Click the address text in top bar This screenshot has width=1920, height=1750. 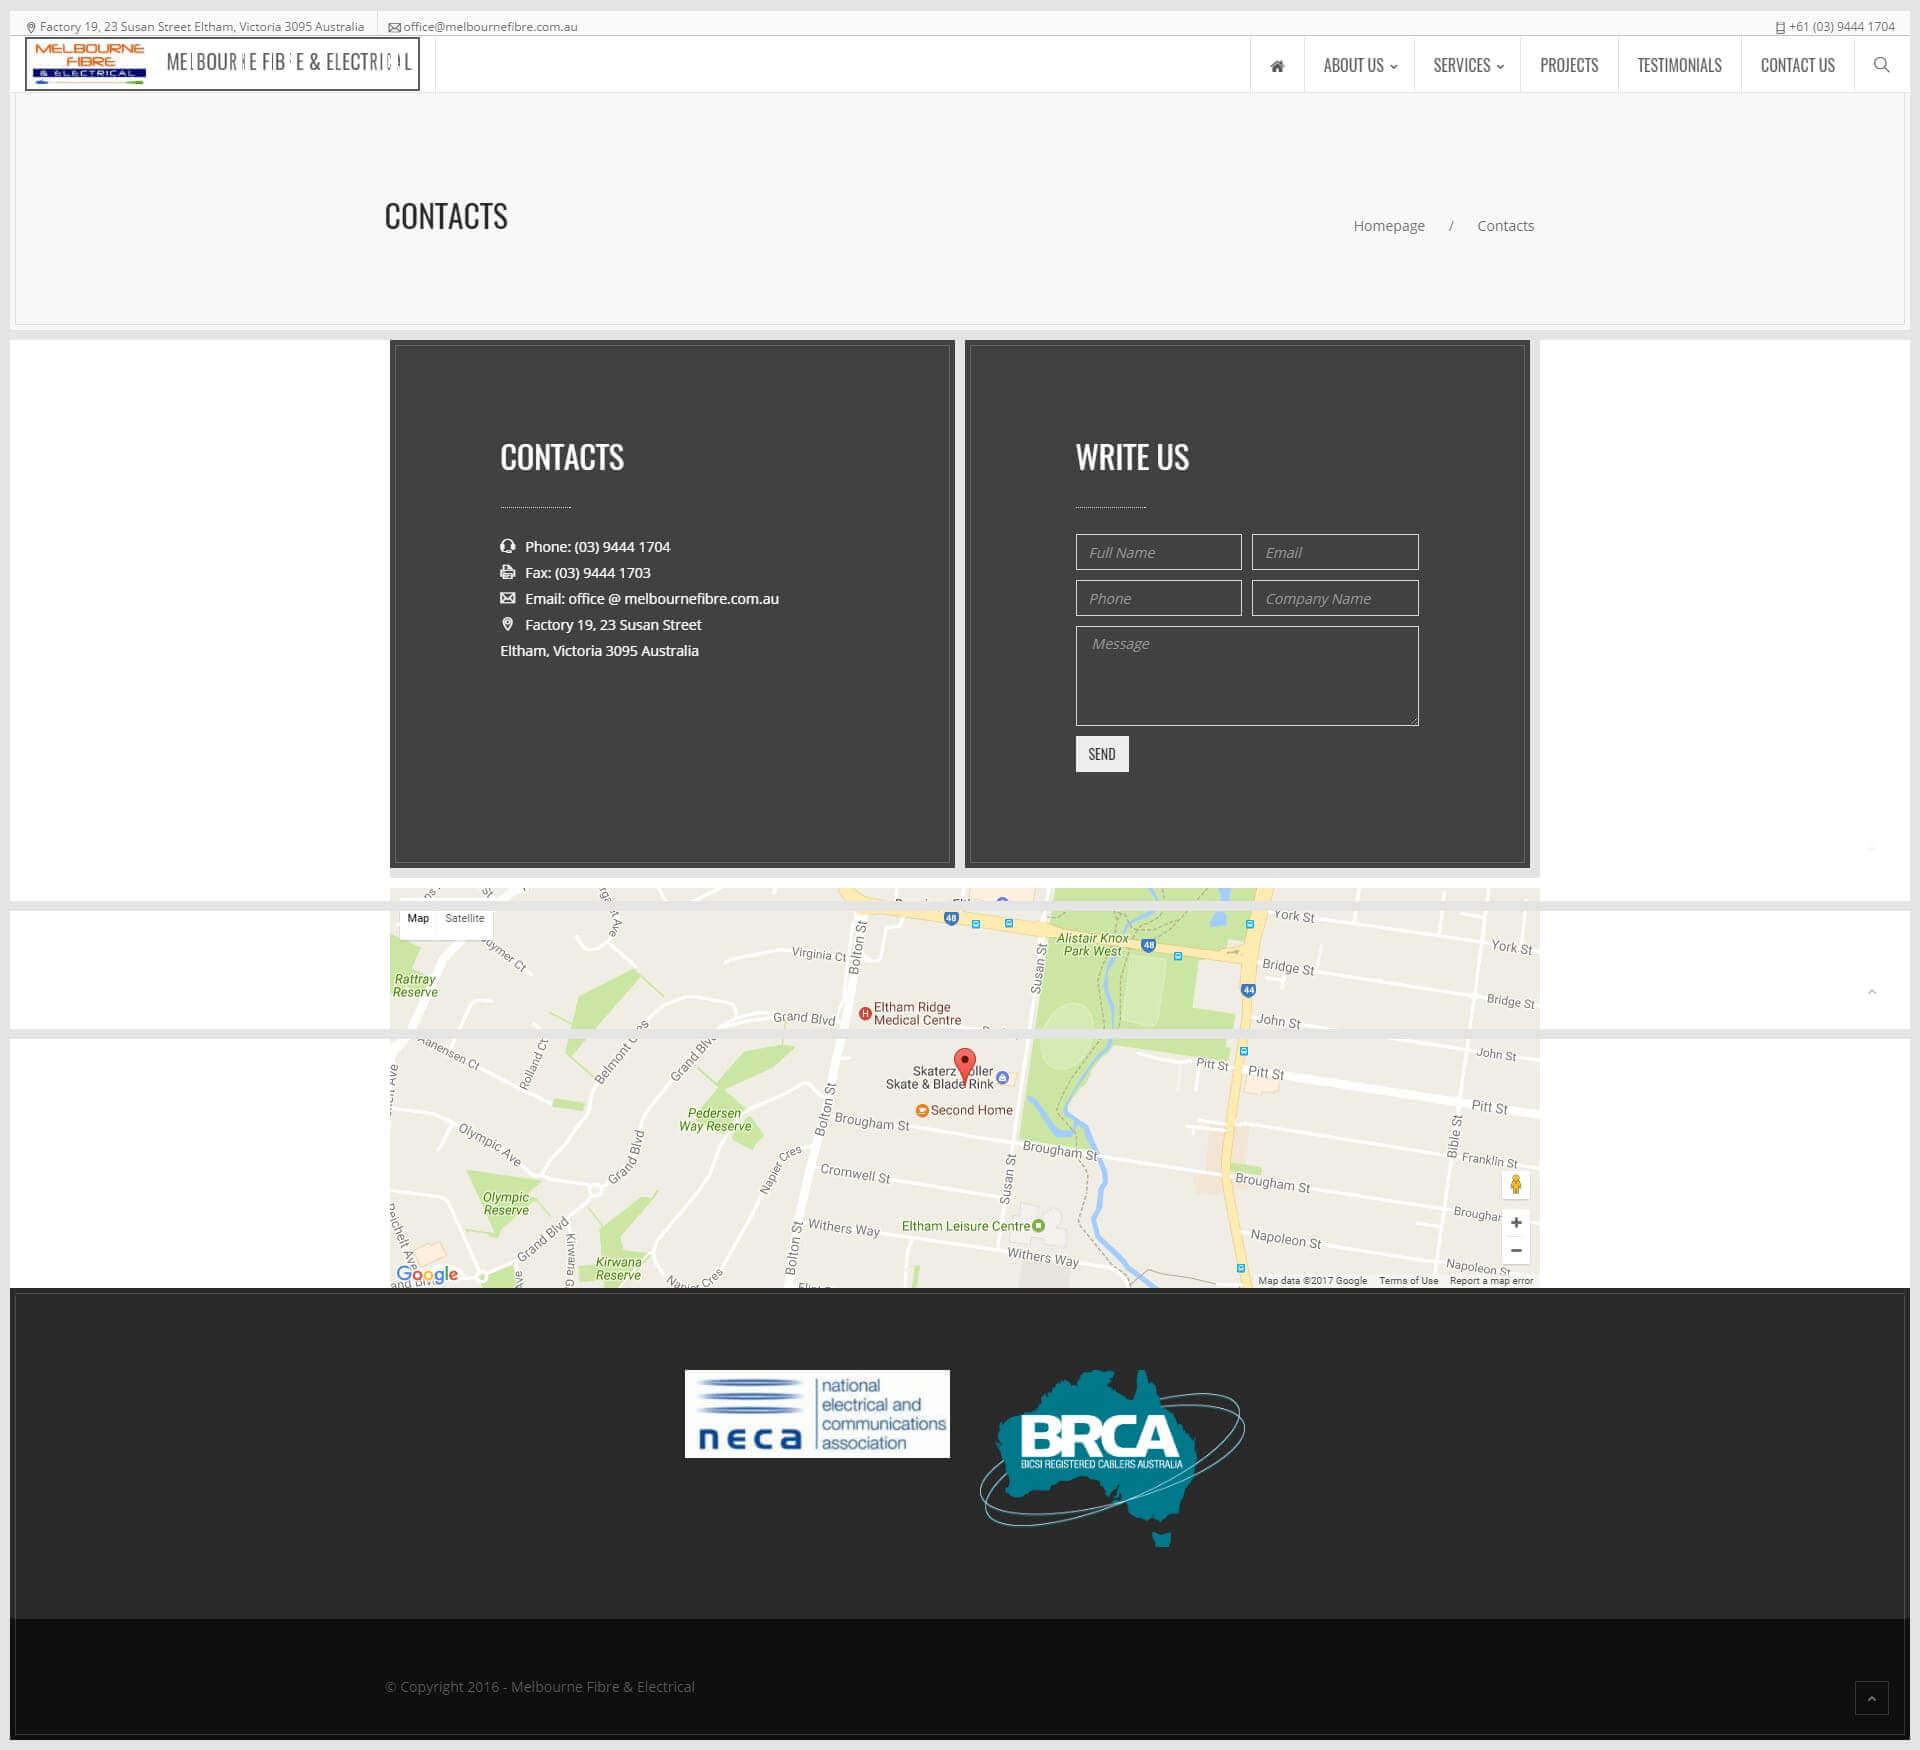(202, 27)
